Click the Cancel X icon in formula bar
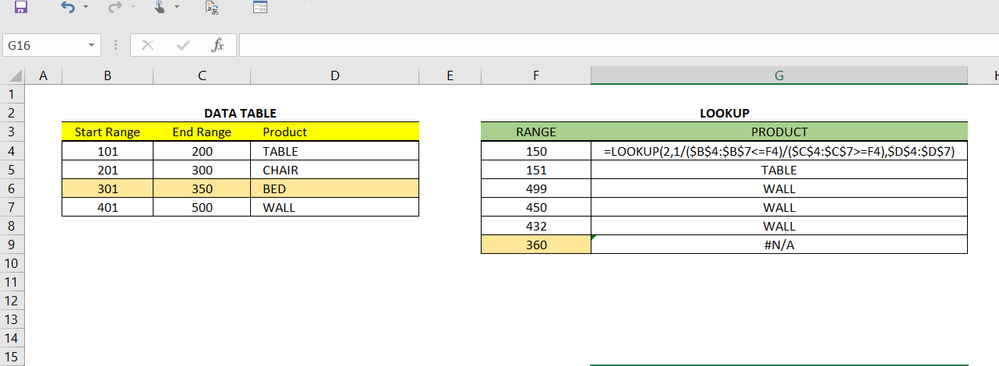999x366 pixels. [148, 45]
